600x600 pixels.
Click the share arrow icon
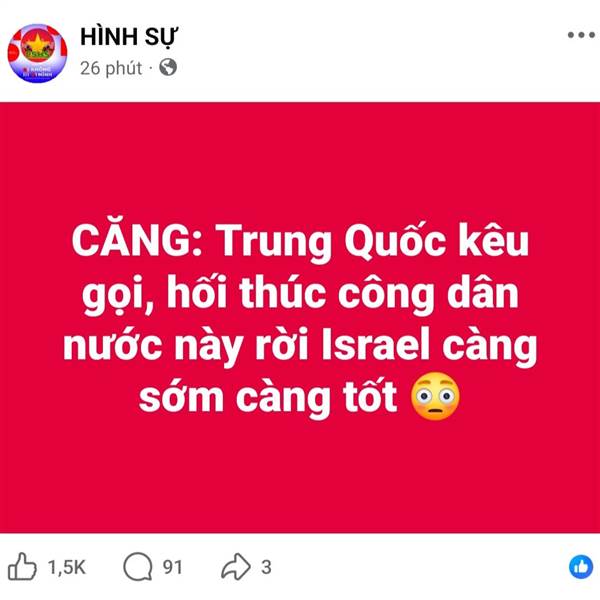236,567
